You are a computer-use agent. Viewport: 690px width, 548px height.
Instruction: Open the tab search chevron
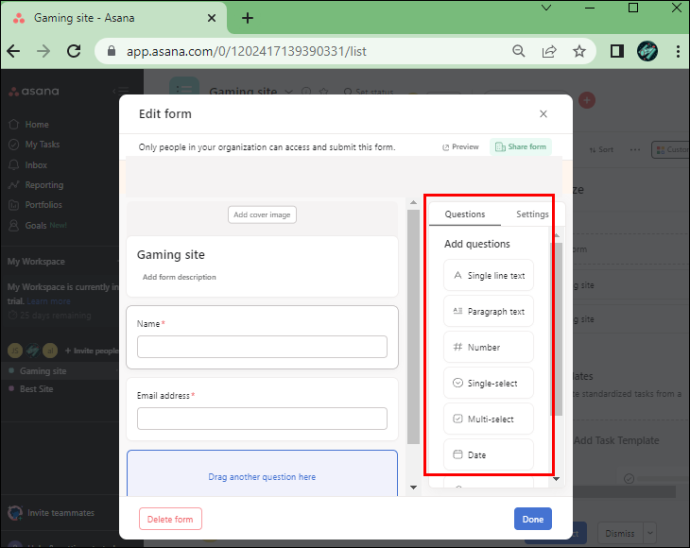(546, 7)
